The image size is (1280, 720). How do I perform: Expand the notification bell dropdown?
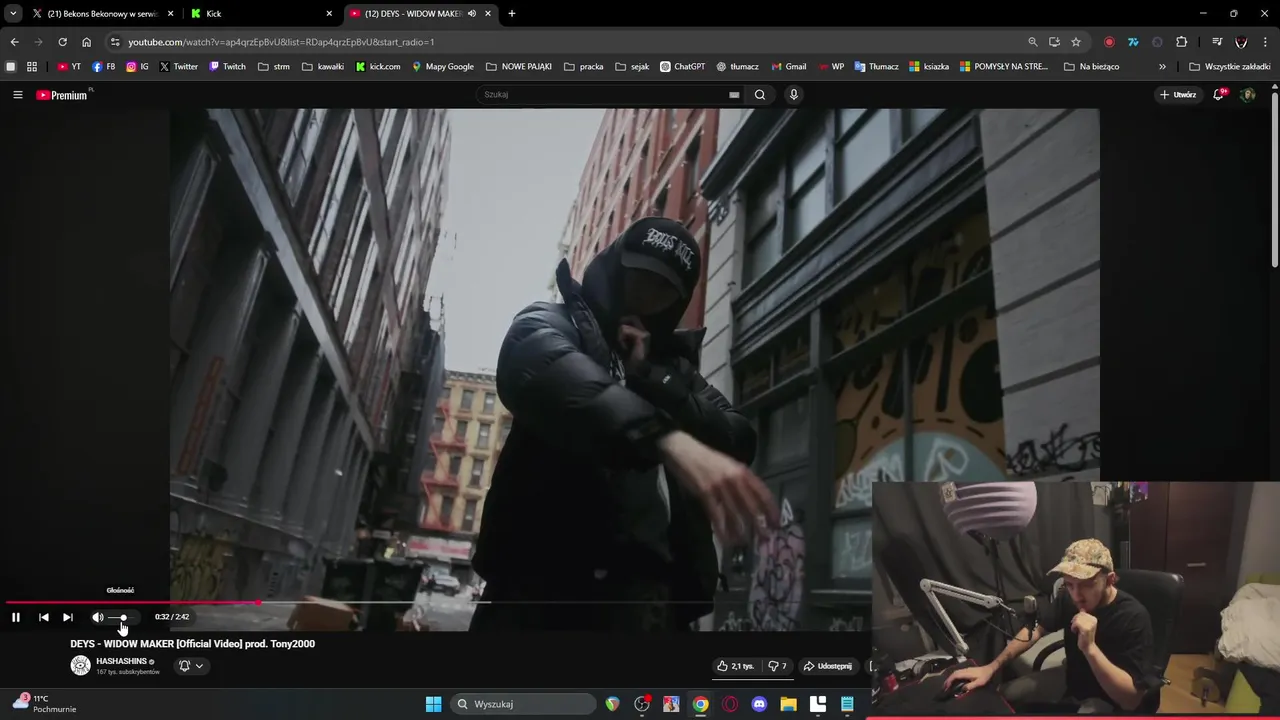tap(191, 666)
